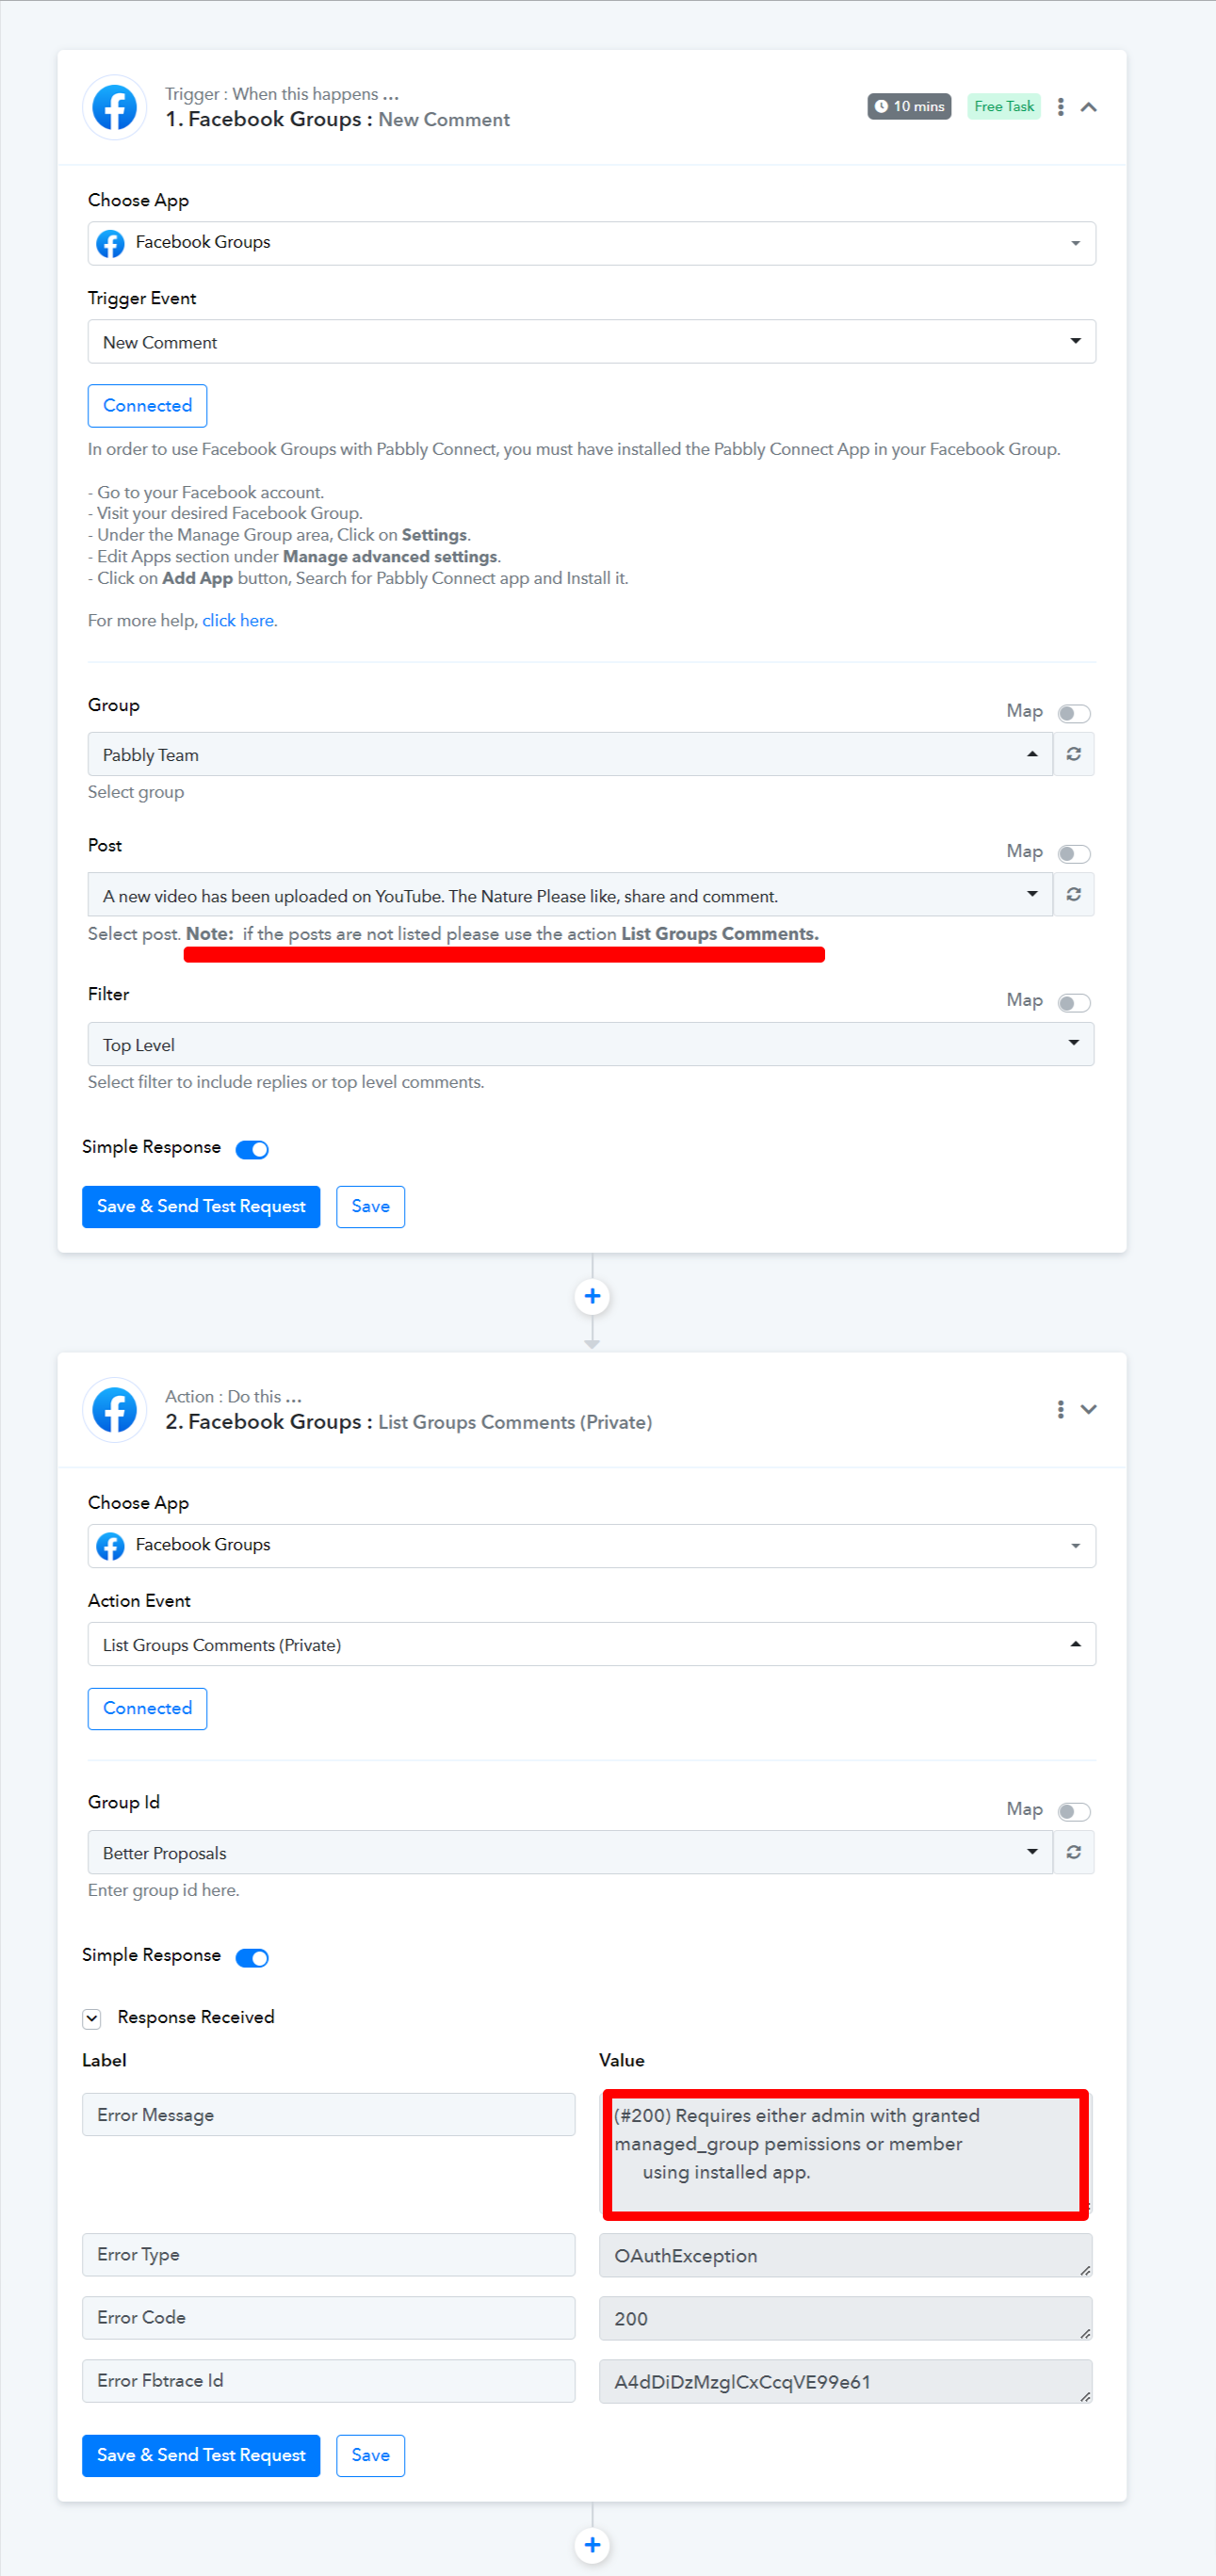The width and height of the screenshot is (1216, 2576).
Task: Click Save & Send Test Request in the trigger step
Action: pos(201,1206)
